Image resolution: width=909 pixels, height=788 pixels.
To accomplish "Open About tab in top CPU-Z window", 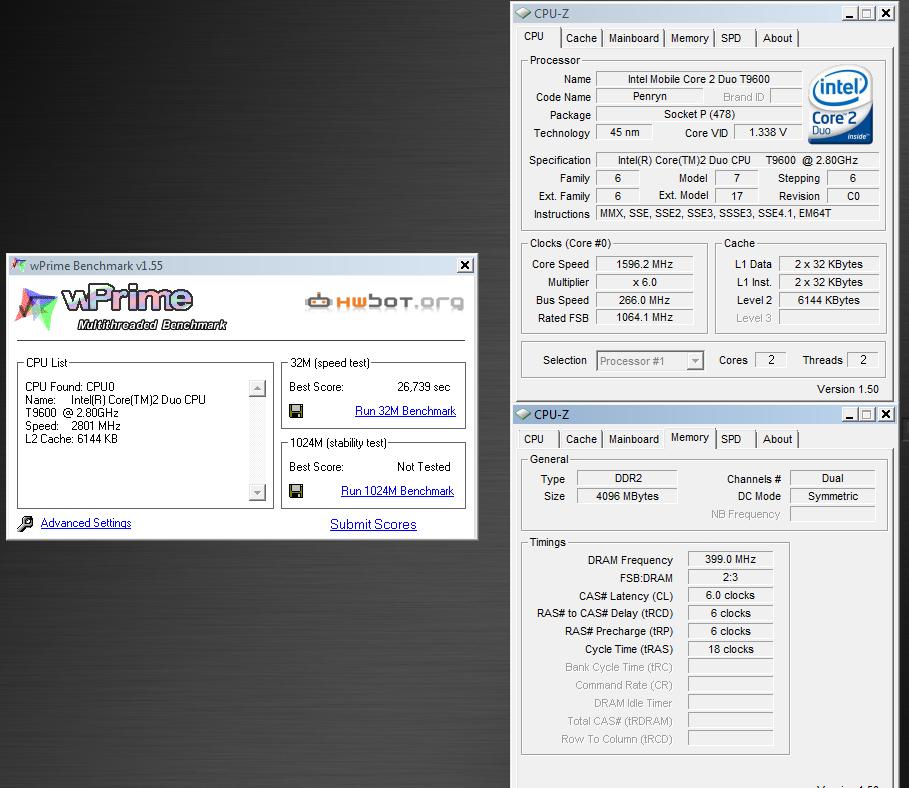I will tap(777, 38).
